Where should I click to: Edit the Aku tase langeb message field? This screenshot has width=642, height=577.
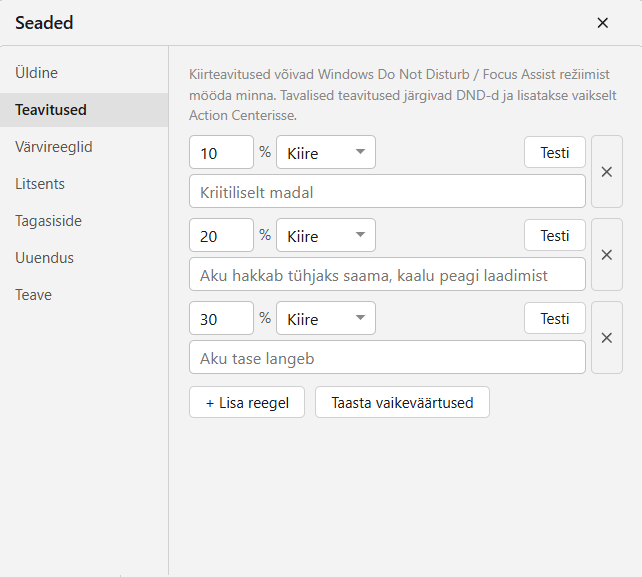pyautogui.click(x=387, y=357)
